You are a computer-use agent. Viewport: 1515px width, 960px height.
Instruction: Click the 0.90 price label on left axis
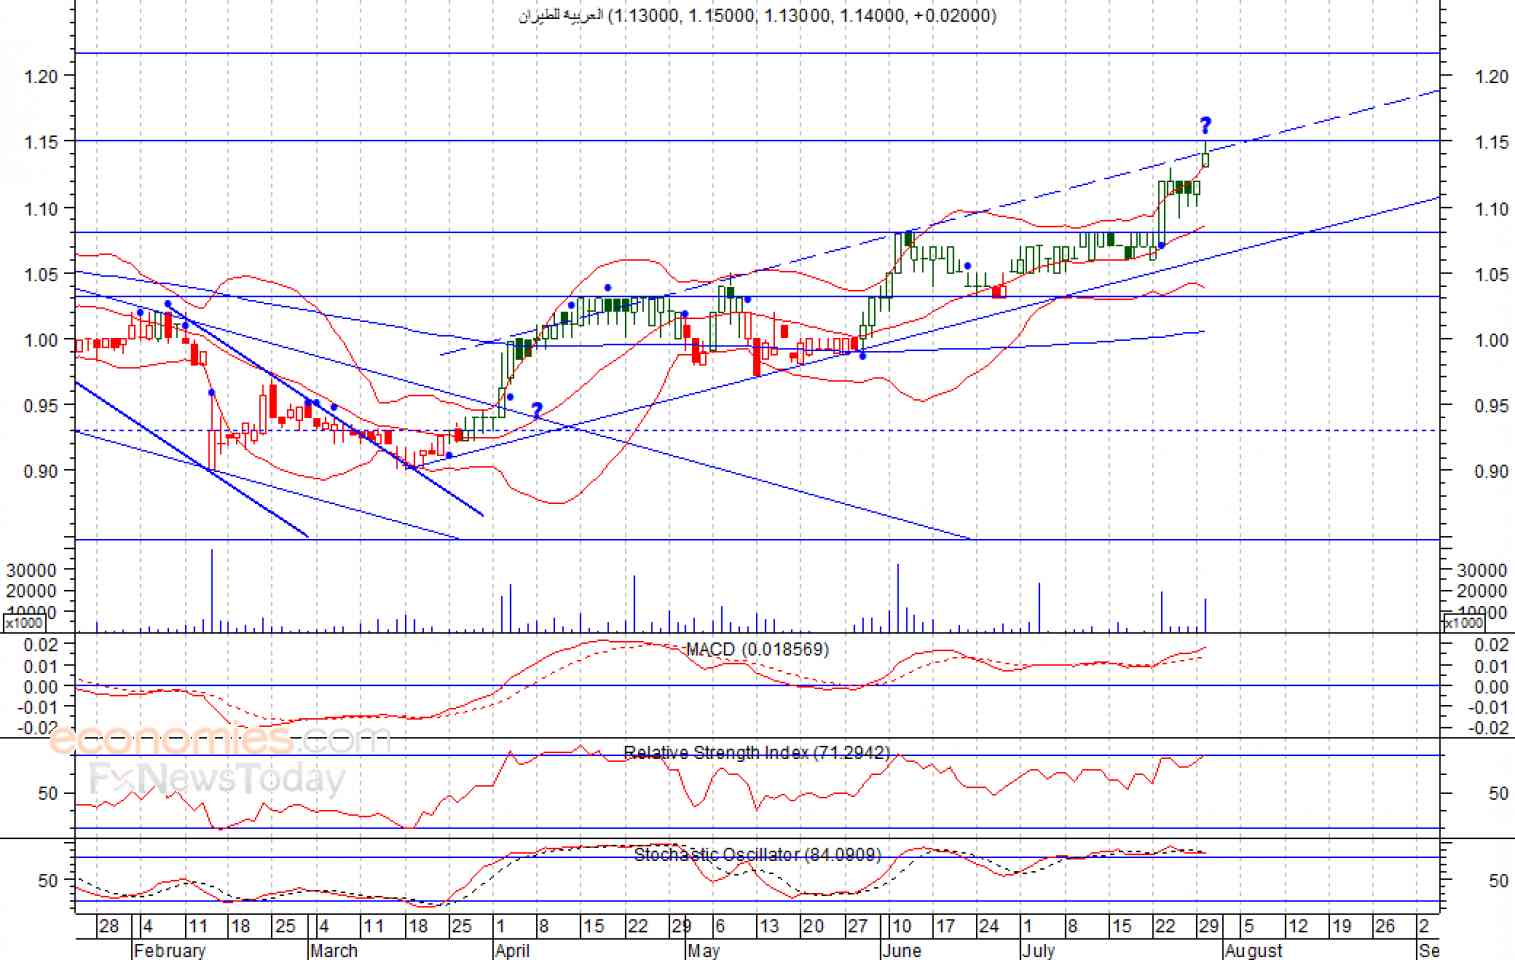pos(41,471)
